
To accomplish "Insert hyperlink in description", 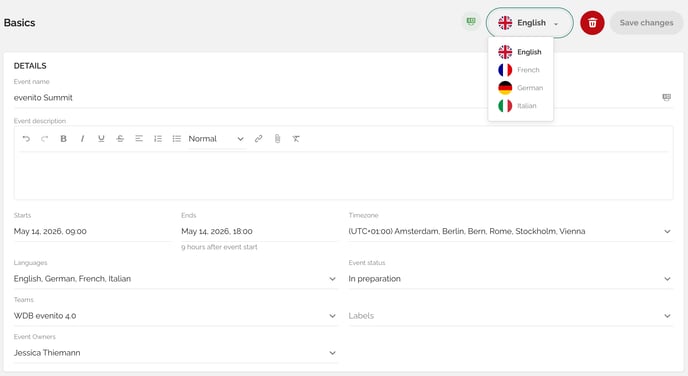I will click(258, 139).
